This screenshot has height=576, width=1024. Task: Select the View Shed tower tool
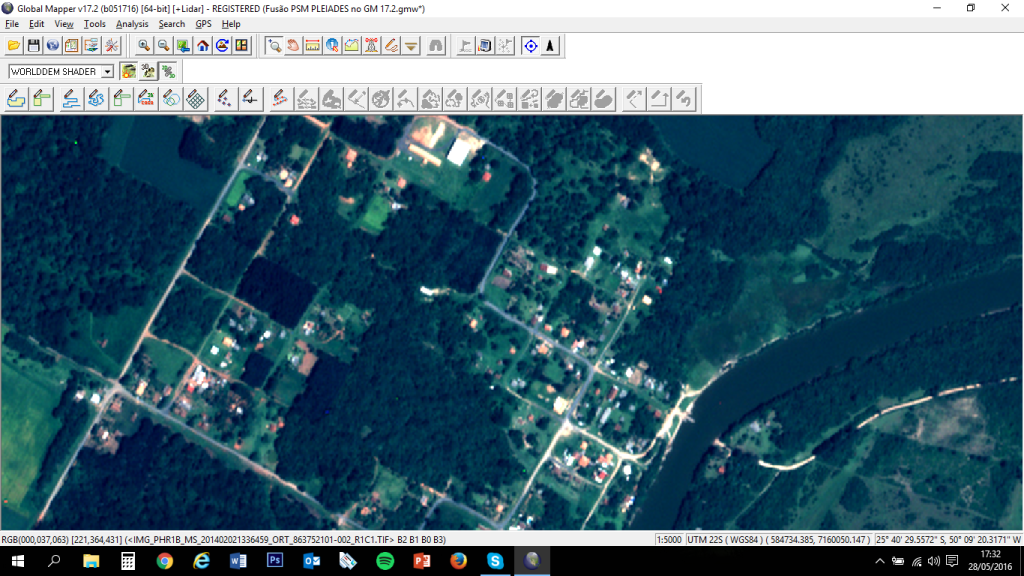pos(371,45)
